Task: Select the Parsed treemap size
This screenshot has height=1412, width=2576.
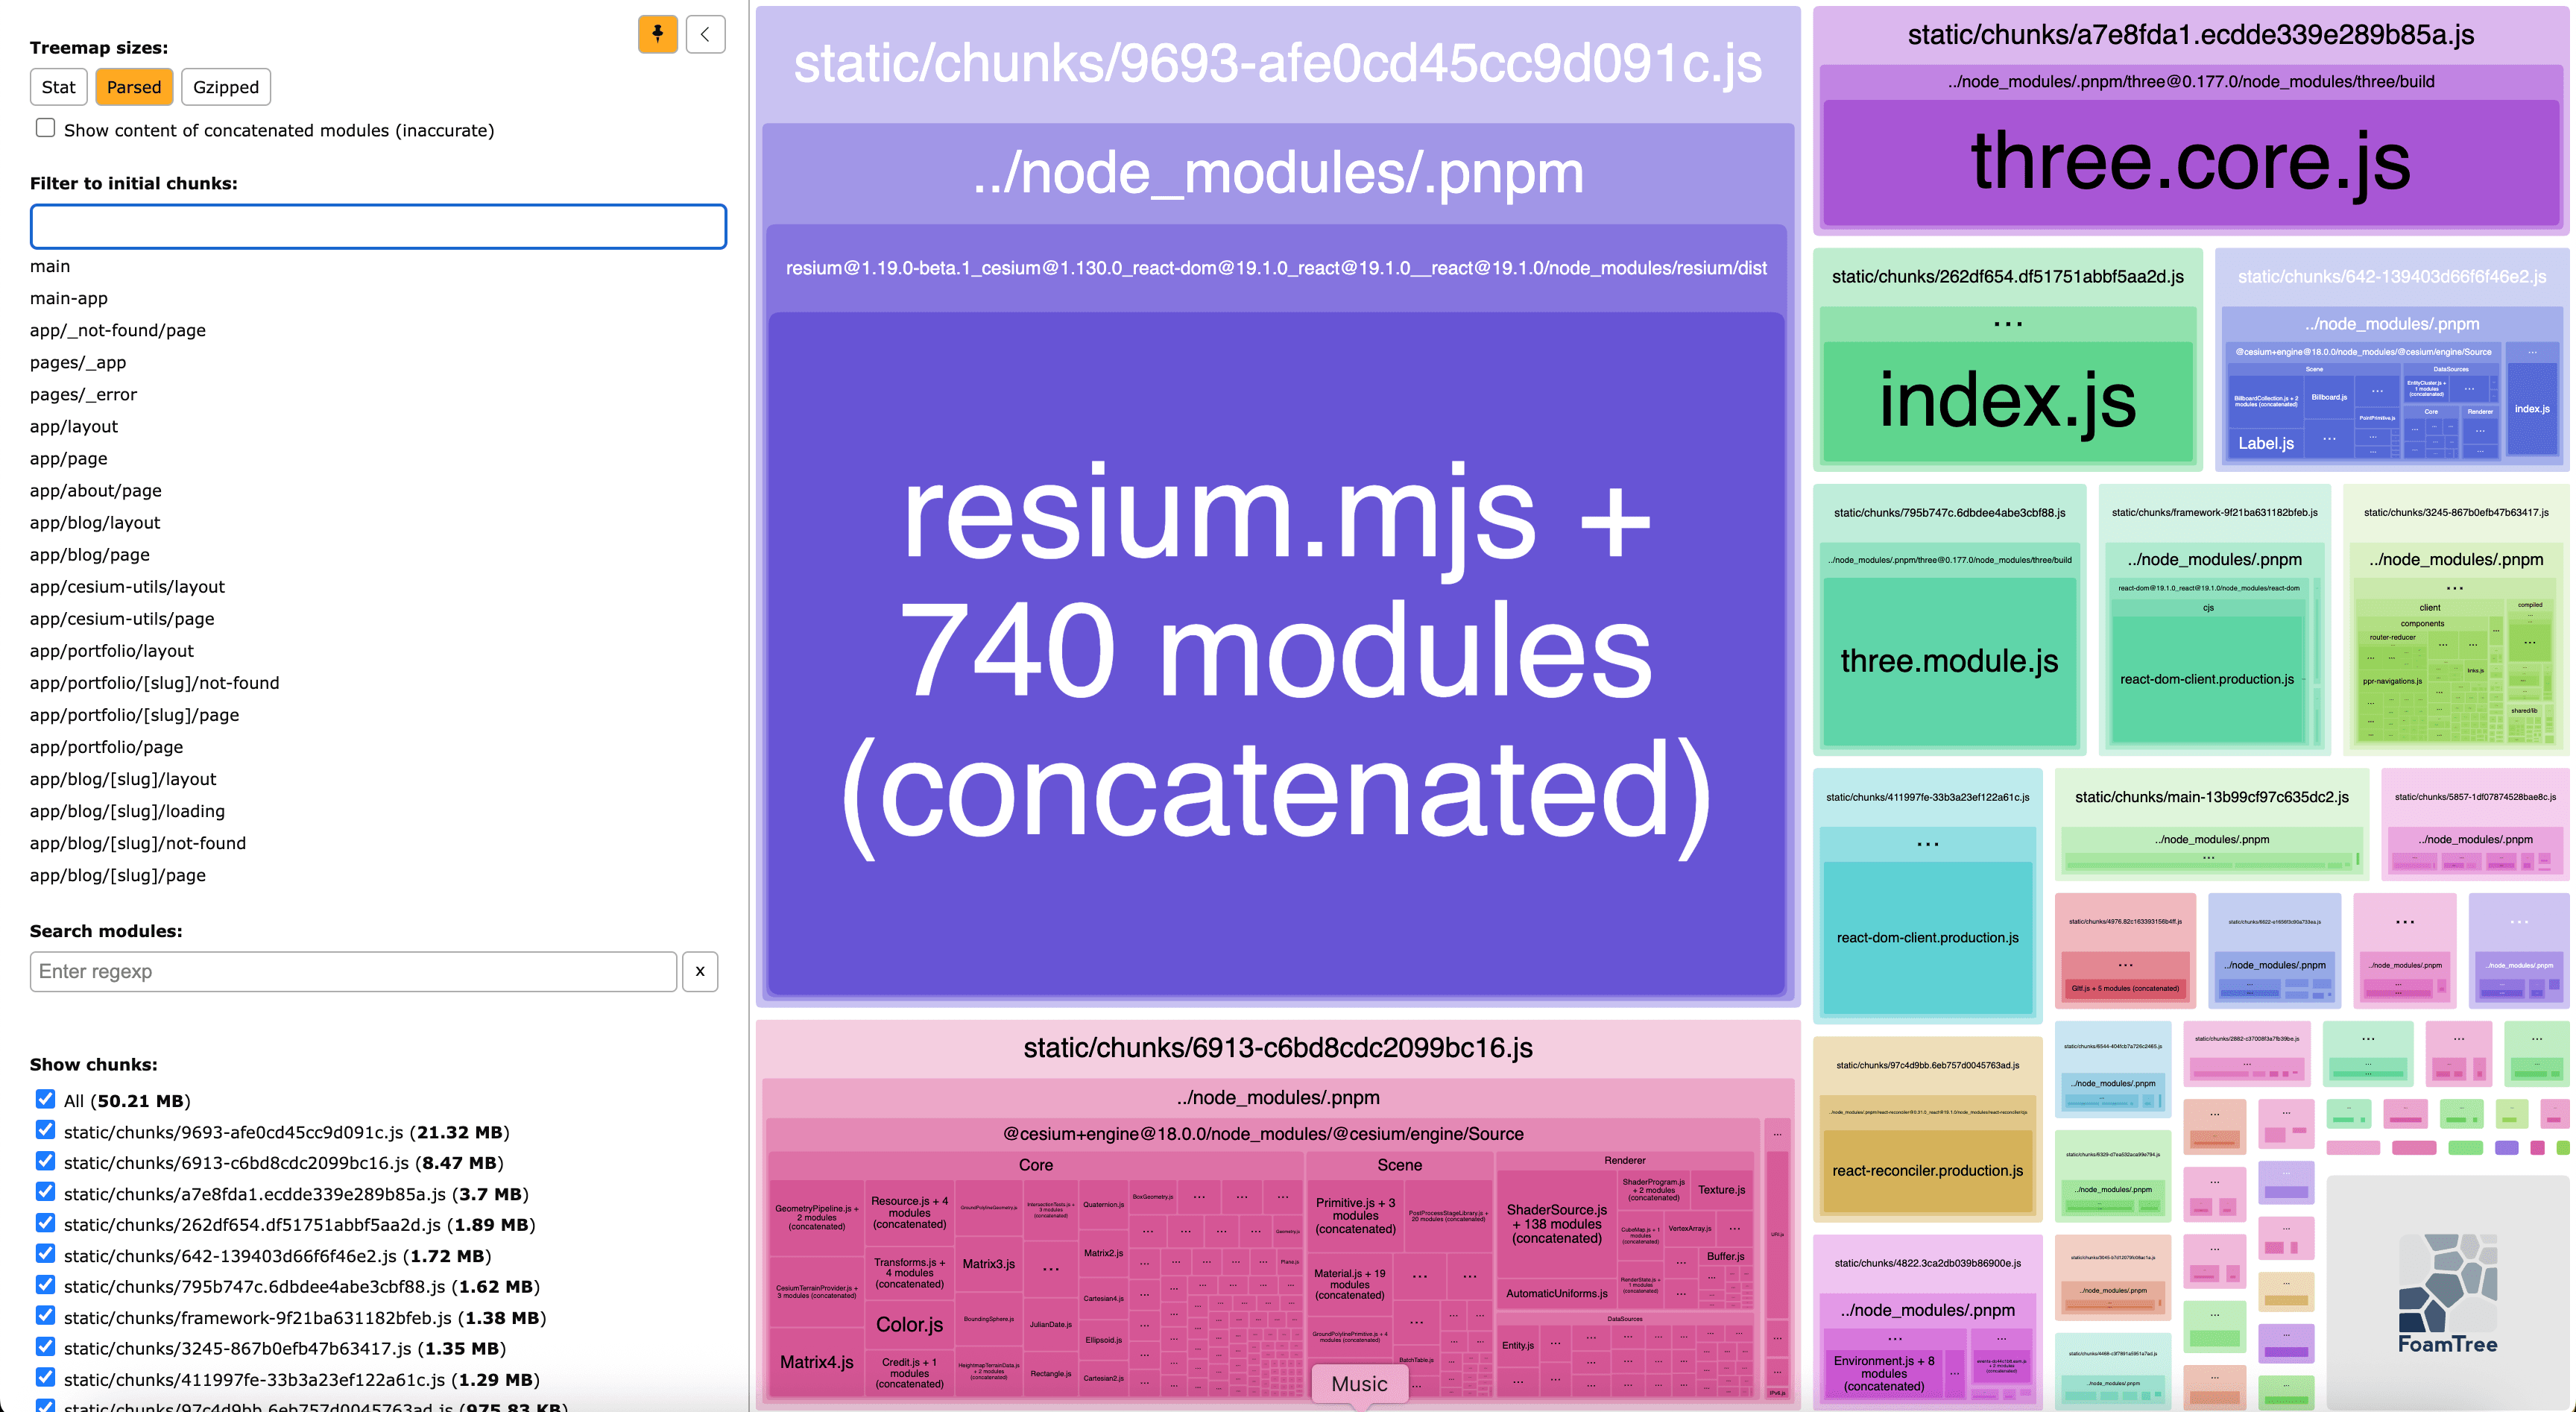Action: (134, 87)
